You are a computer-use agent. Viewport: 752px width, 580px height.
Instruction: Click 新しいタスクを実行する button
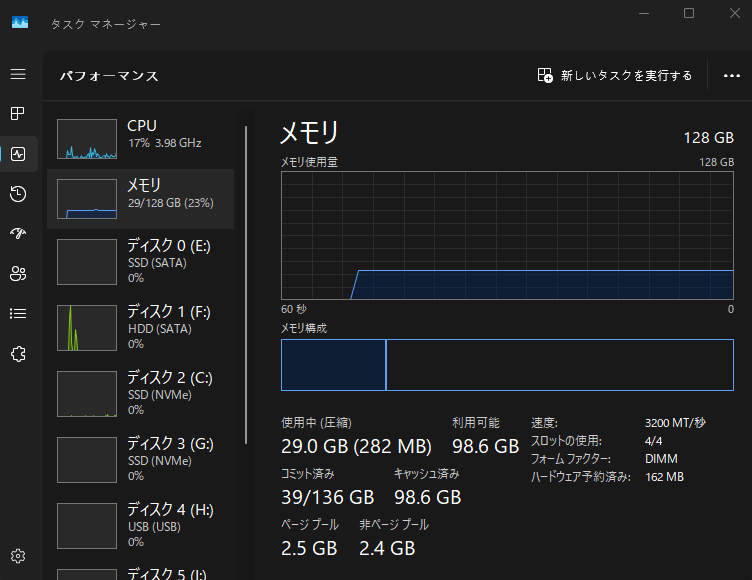[615, 75]
